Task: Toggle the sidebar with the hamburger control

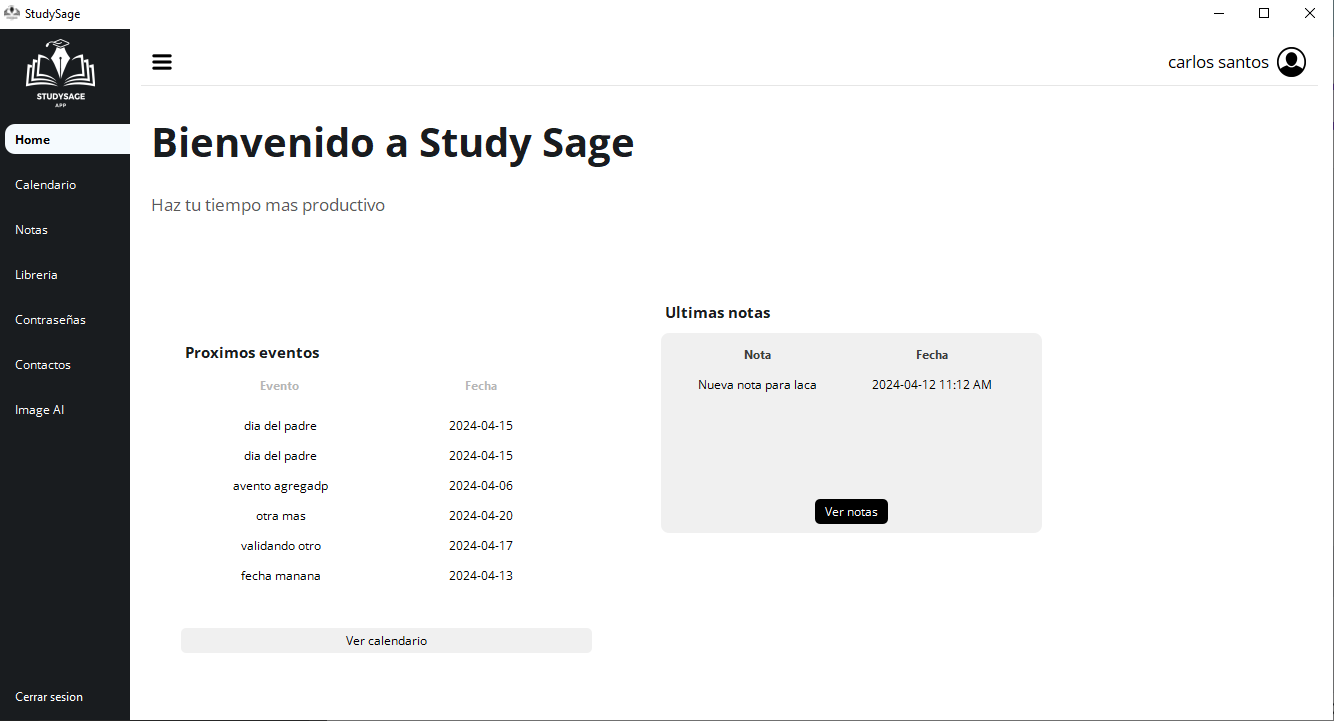Action: click(161, 61)
